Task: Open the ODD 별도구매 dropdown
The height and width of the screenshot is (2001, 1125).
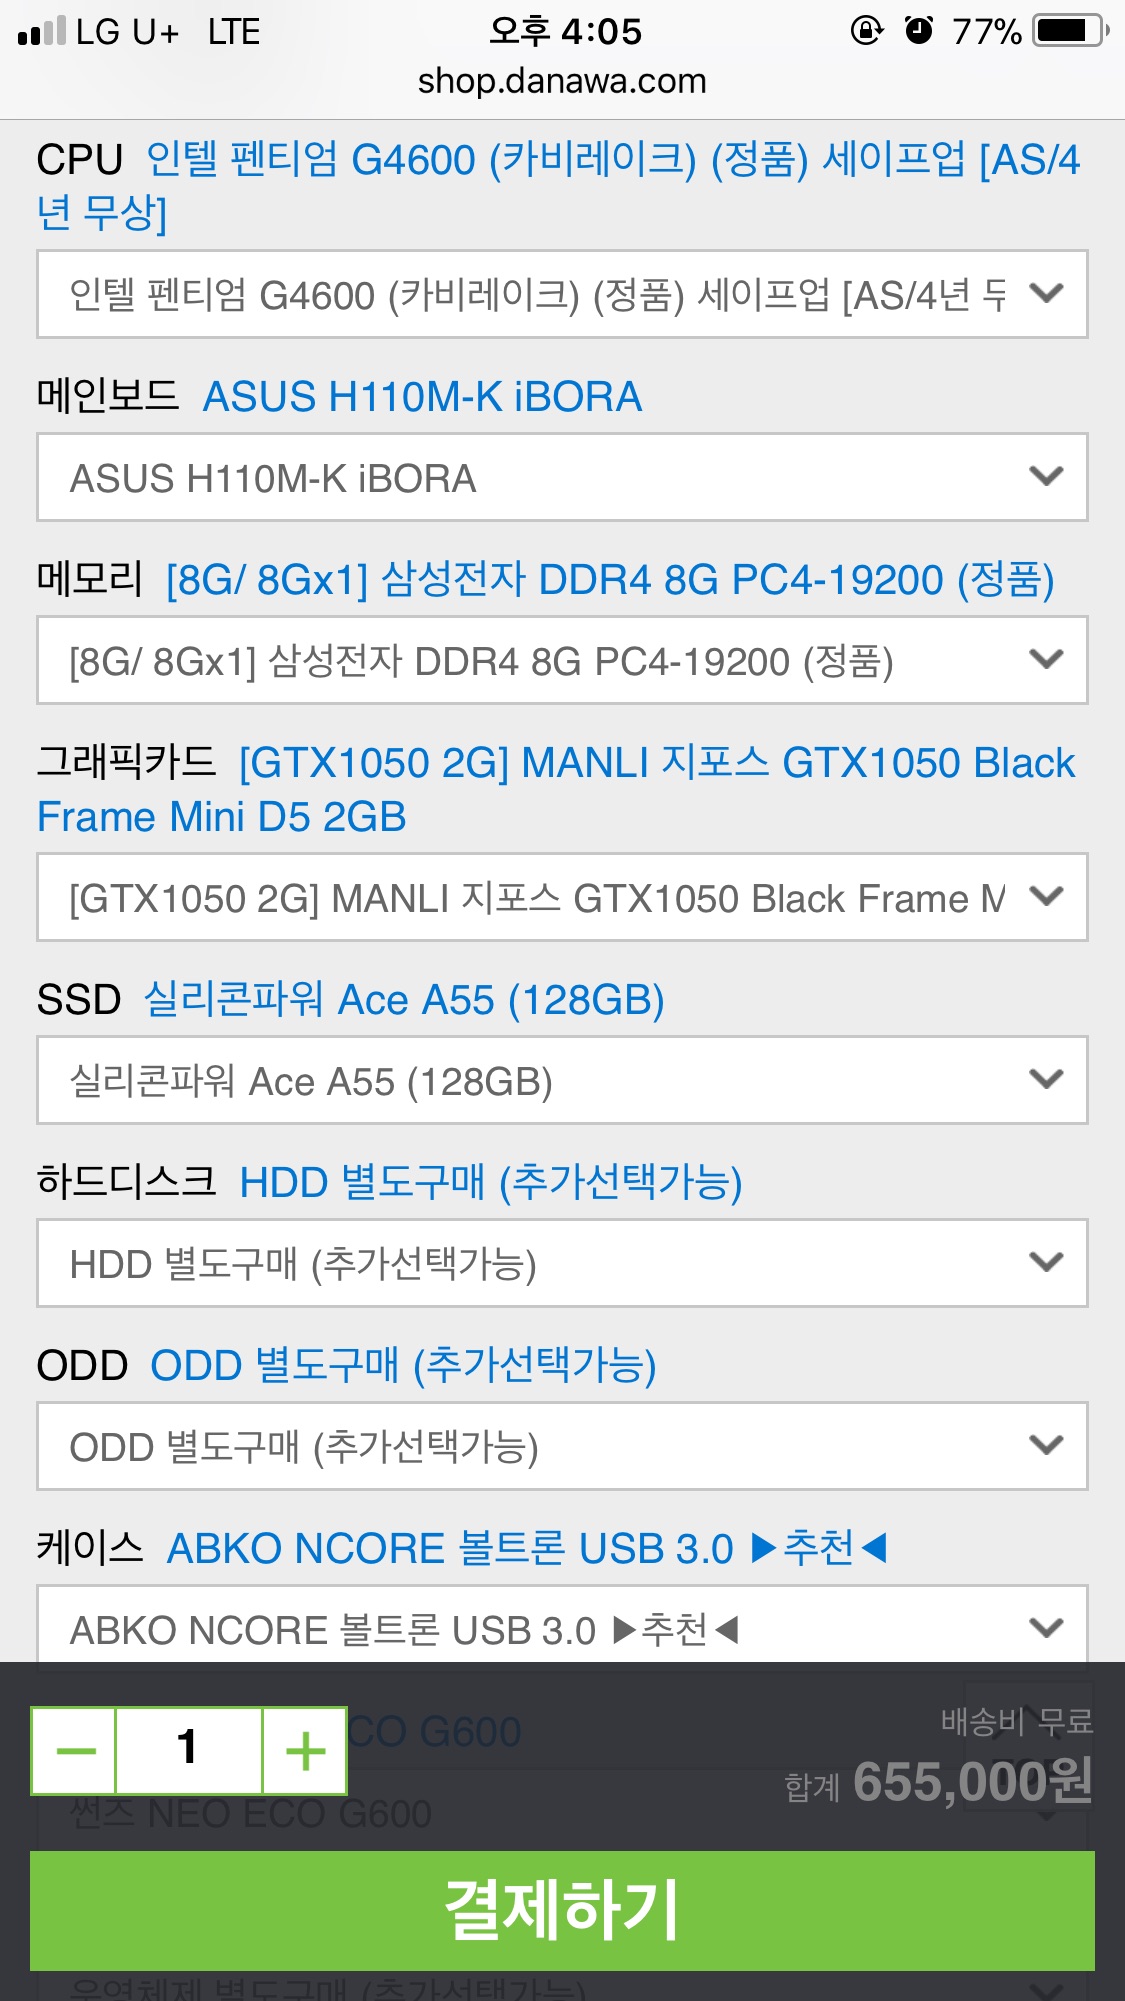Action: tap(562, 1446)
